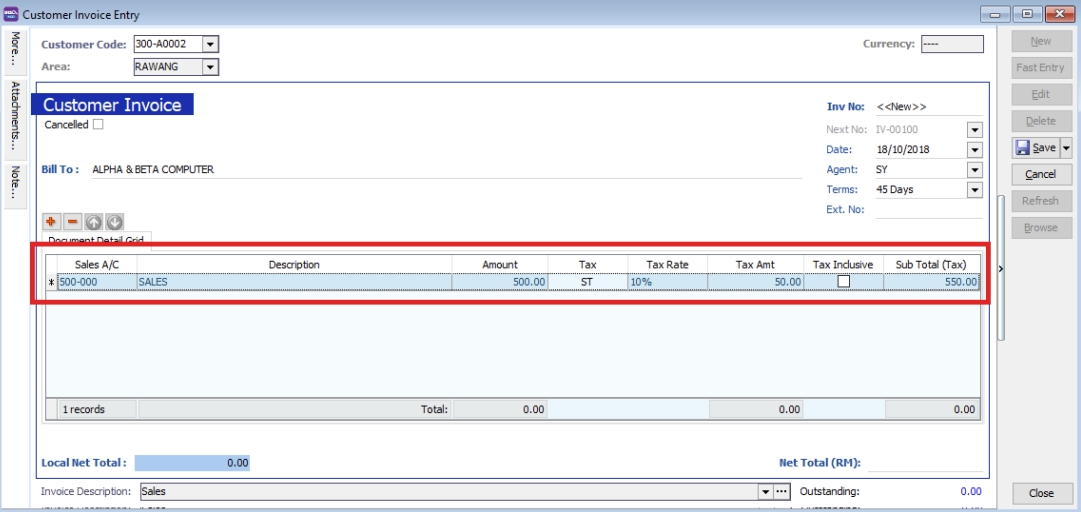Click Tax Amt cell 50.00
Viewport: 1081px width, 512px height.
756,282
